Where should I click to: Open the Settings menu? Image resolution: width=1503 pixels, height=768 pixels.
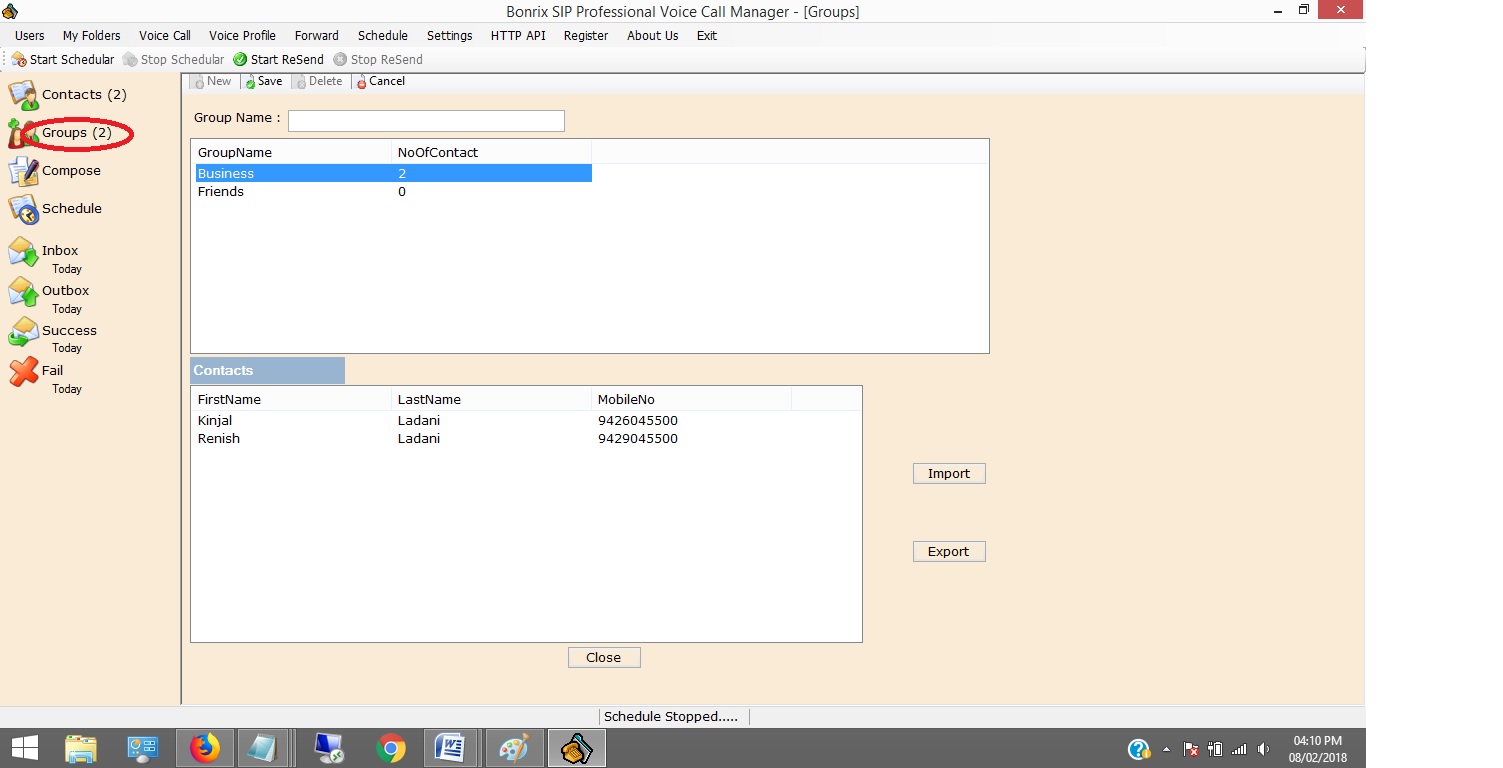pos(449,36)
